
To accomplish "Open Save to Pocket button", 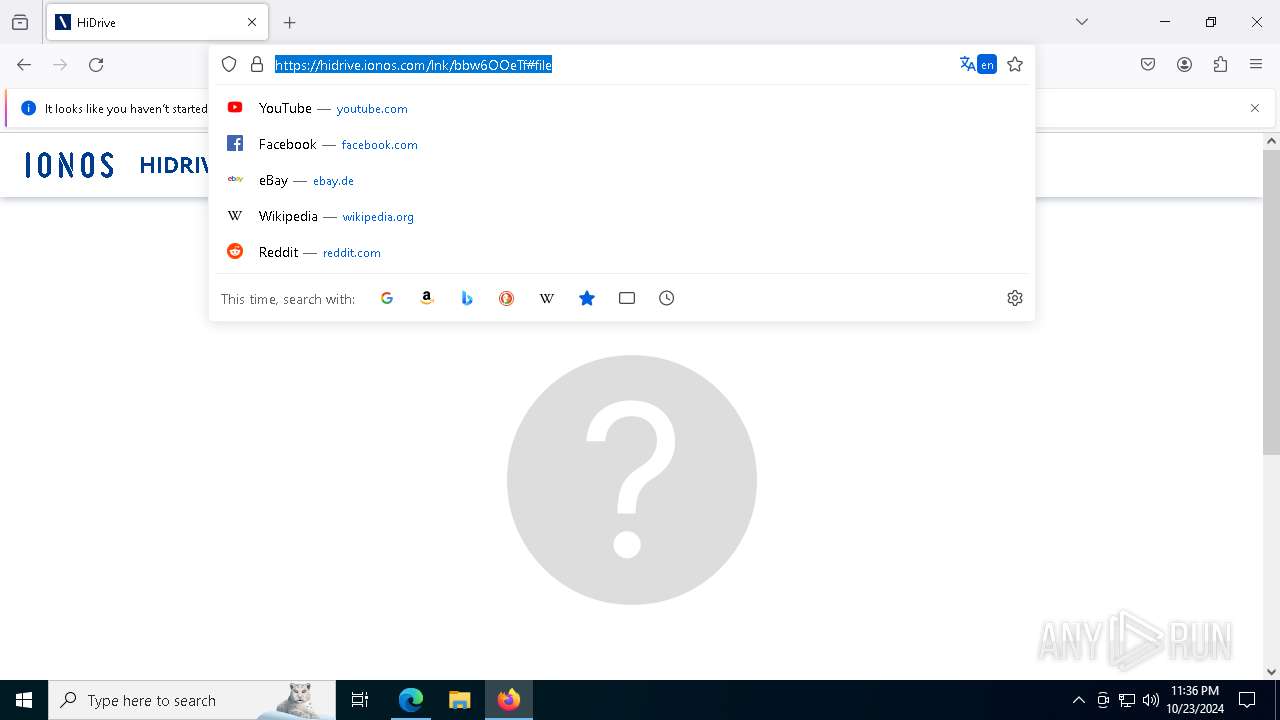I will (x=1148, y=65).
